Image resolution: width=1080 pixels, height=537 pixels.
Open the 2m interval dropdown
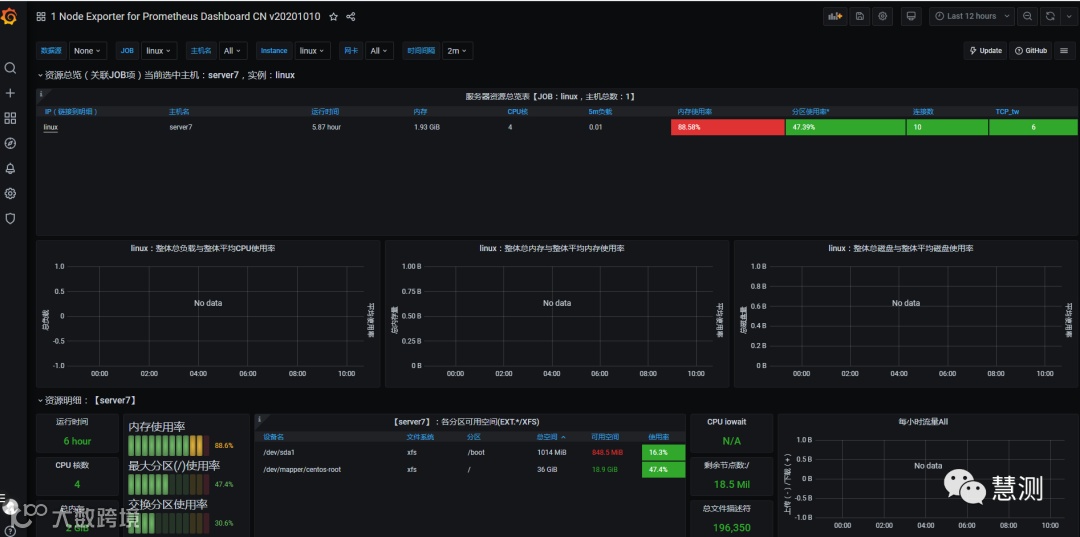coord(457,51)
